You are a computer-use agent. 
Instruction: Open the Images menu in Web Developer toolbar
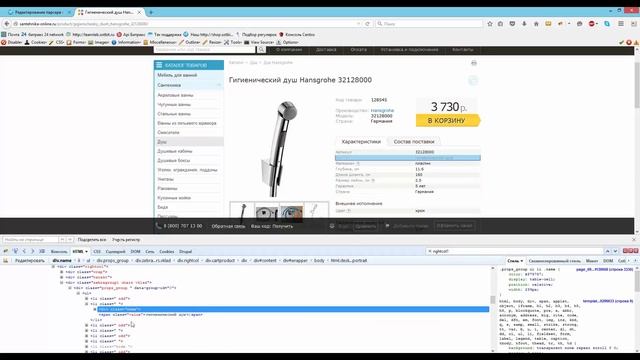click(98, 42)
